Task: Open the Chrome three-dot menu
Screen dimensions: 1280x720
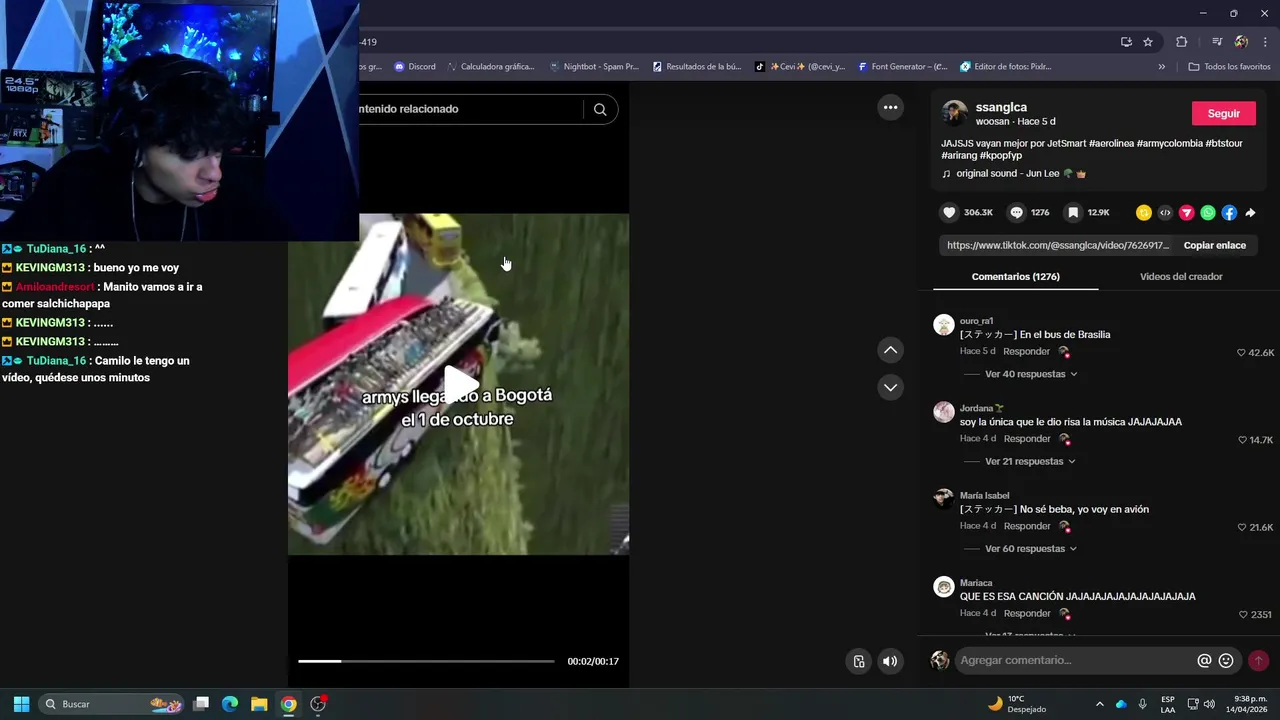Action: coord(1266,42)
